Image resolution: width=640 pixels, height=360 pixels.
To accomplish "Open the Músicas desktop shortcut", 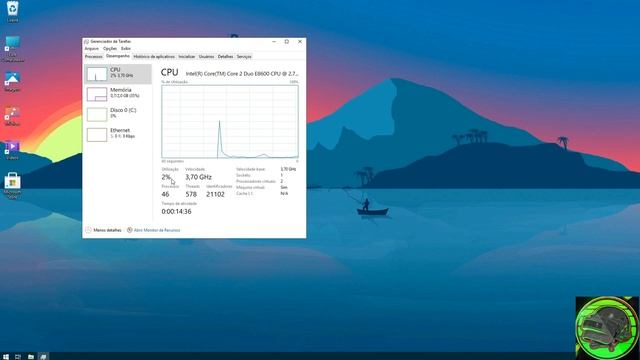I will (x=12, y=116).
